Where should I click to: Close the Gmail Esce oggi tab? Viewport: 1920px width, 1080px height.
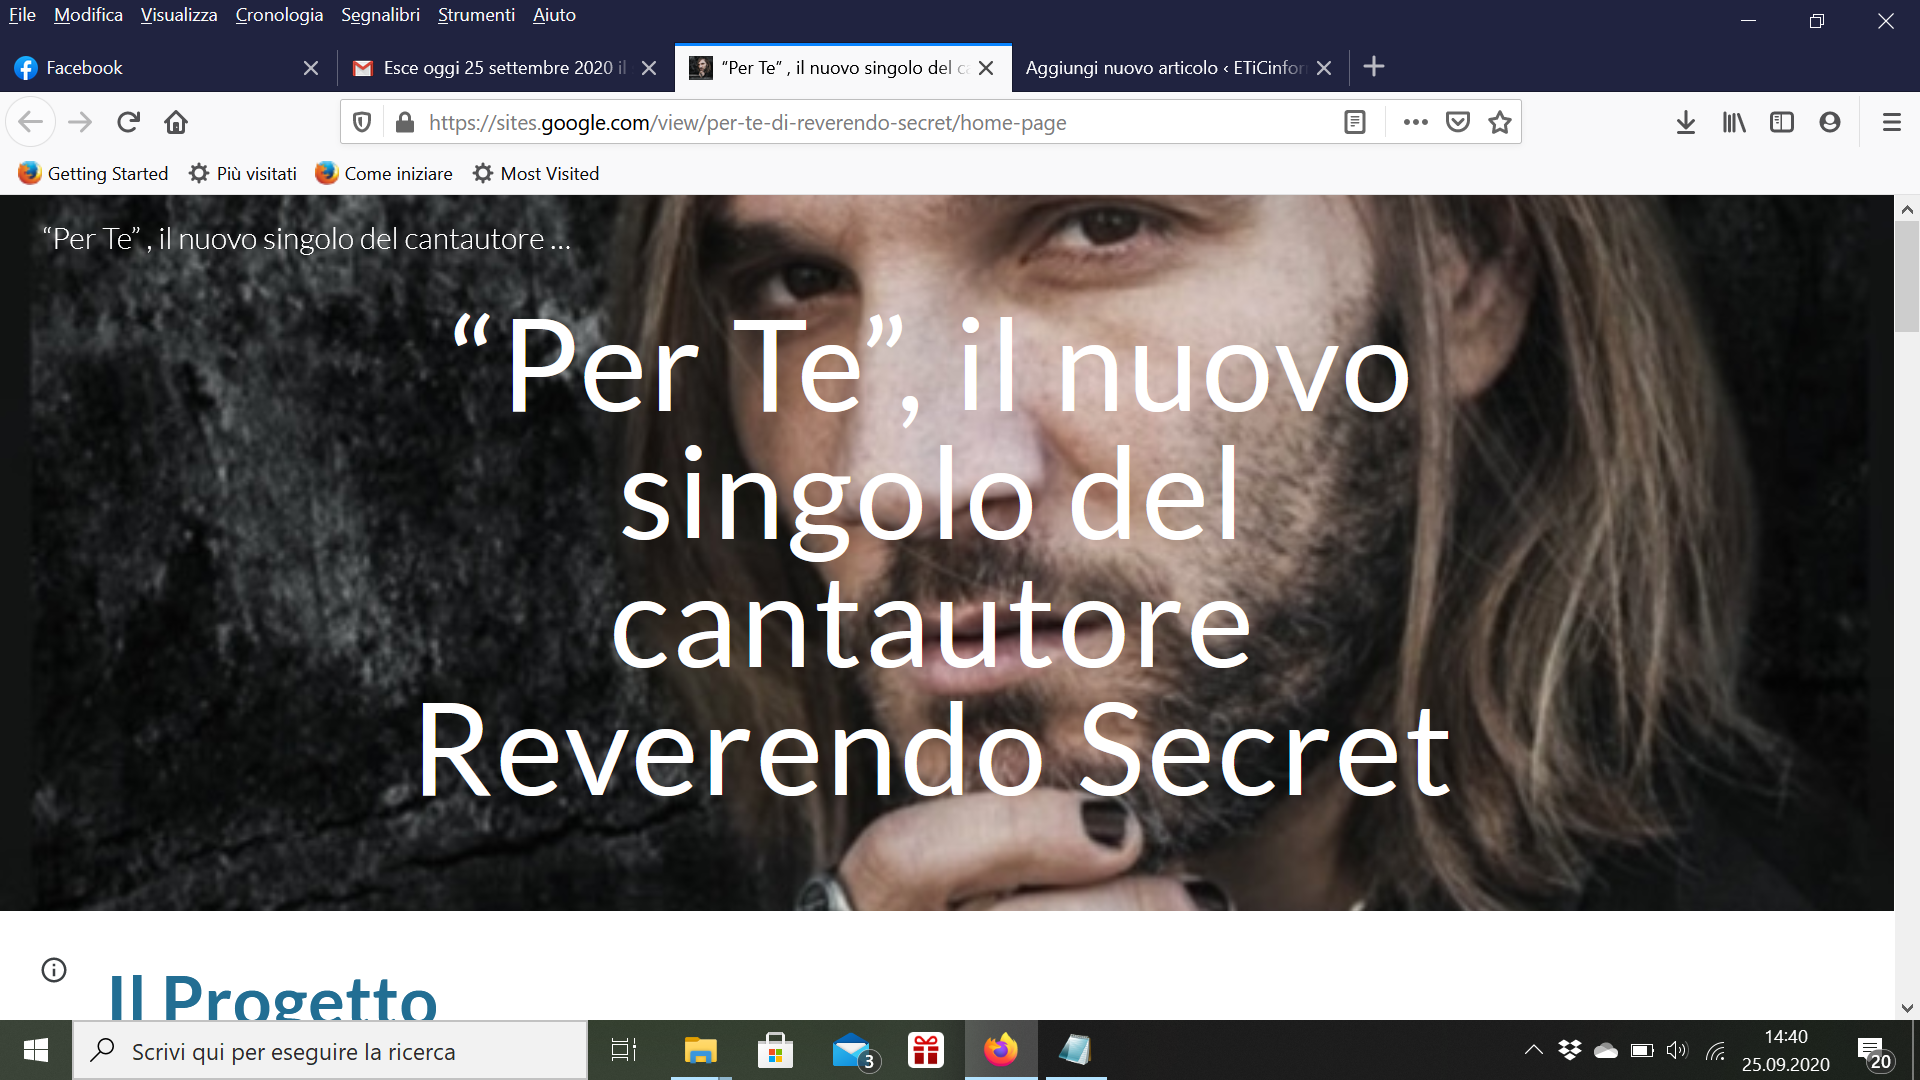click(649, 68)
